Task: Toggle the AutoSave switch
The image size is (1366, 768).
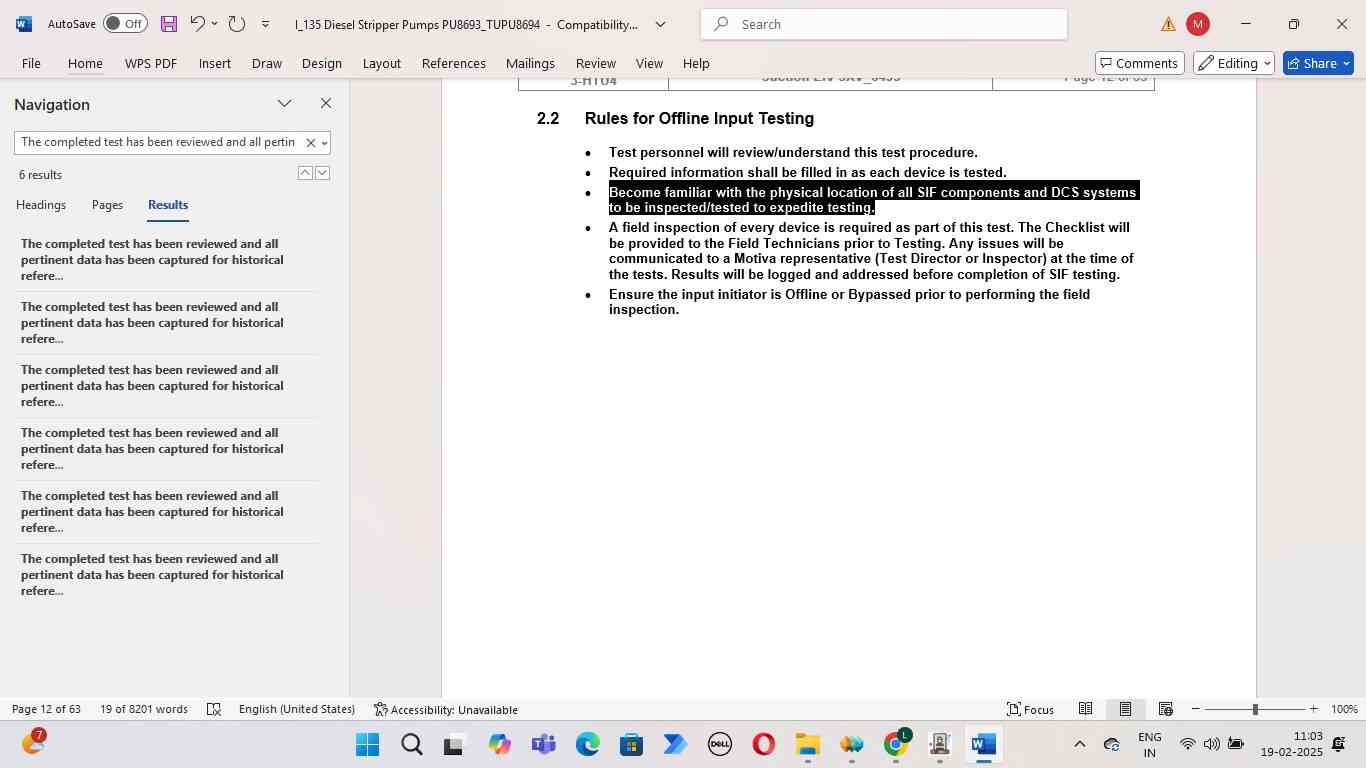Action: tap(125, 23)
